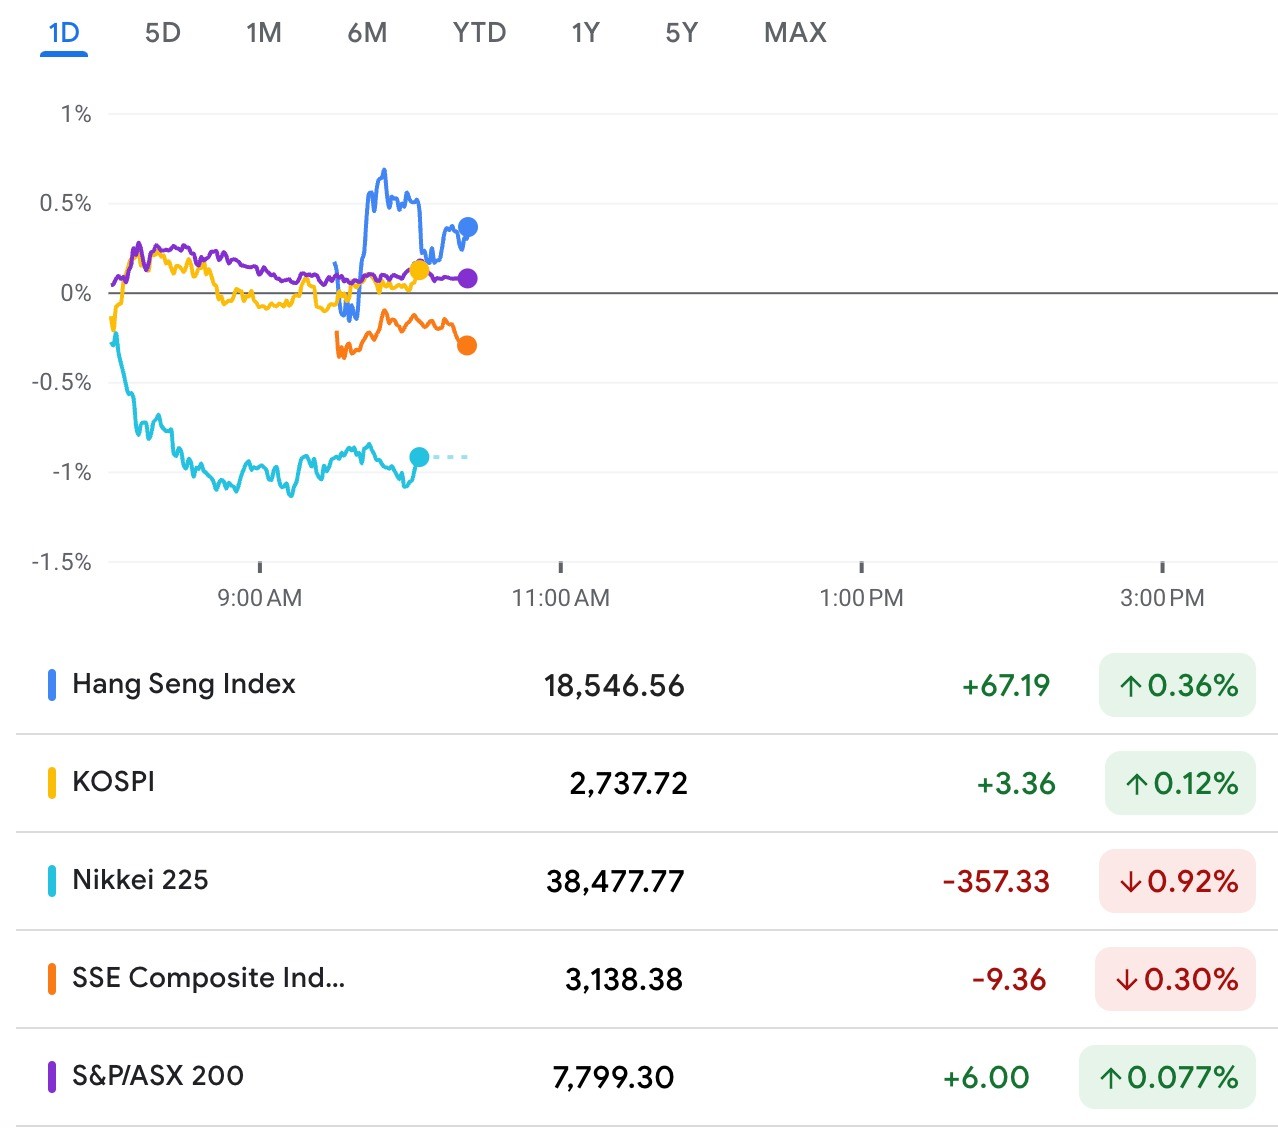The height and width of the screenshot is (1128, 1278).
Task: Open the Nikkei 225 index row
Action: click(x=647, y=881)
